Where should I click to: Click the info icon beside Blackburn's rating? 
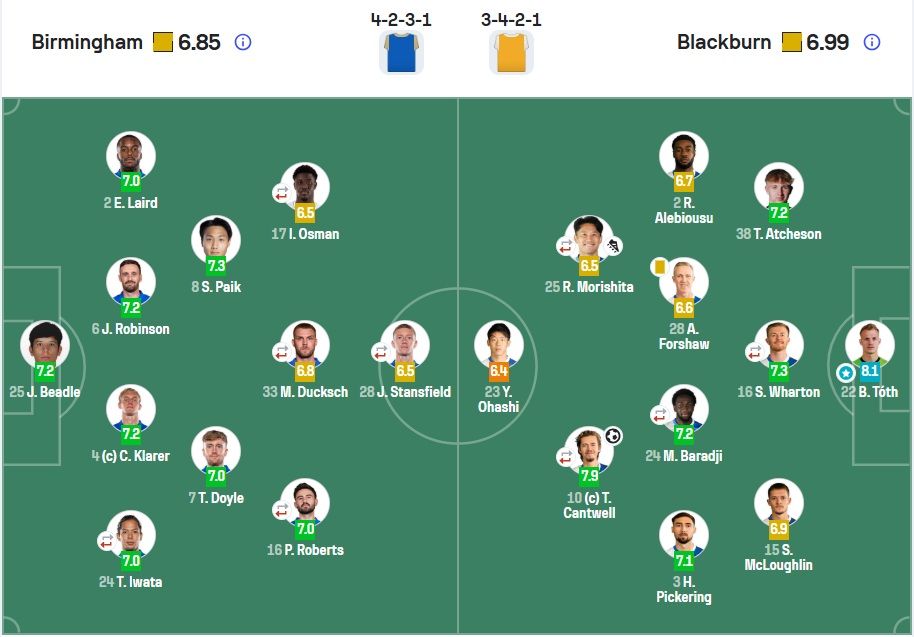tap(871, 42)
